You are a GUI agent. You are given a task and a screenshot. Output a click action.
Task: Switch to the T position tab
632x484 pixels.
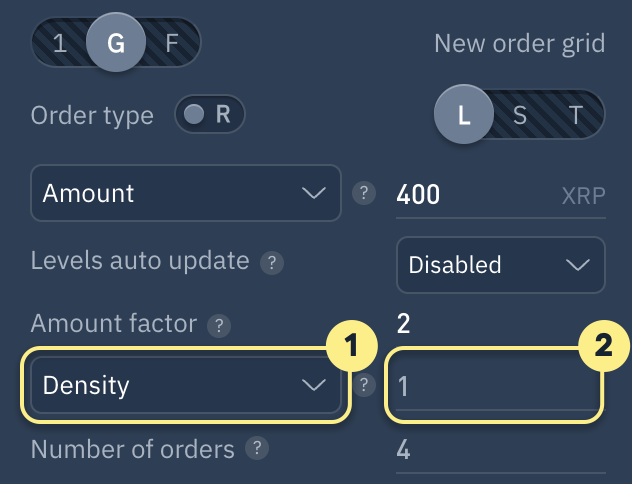click(x=576, y=115)
